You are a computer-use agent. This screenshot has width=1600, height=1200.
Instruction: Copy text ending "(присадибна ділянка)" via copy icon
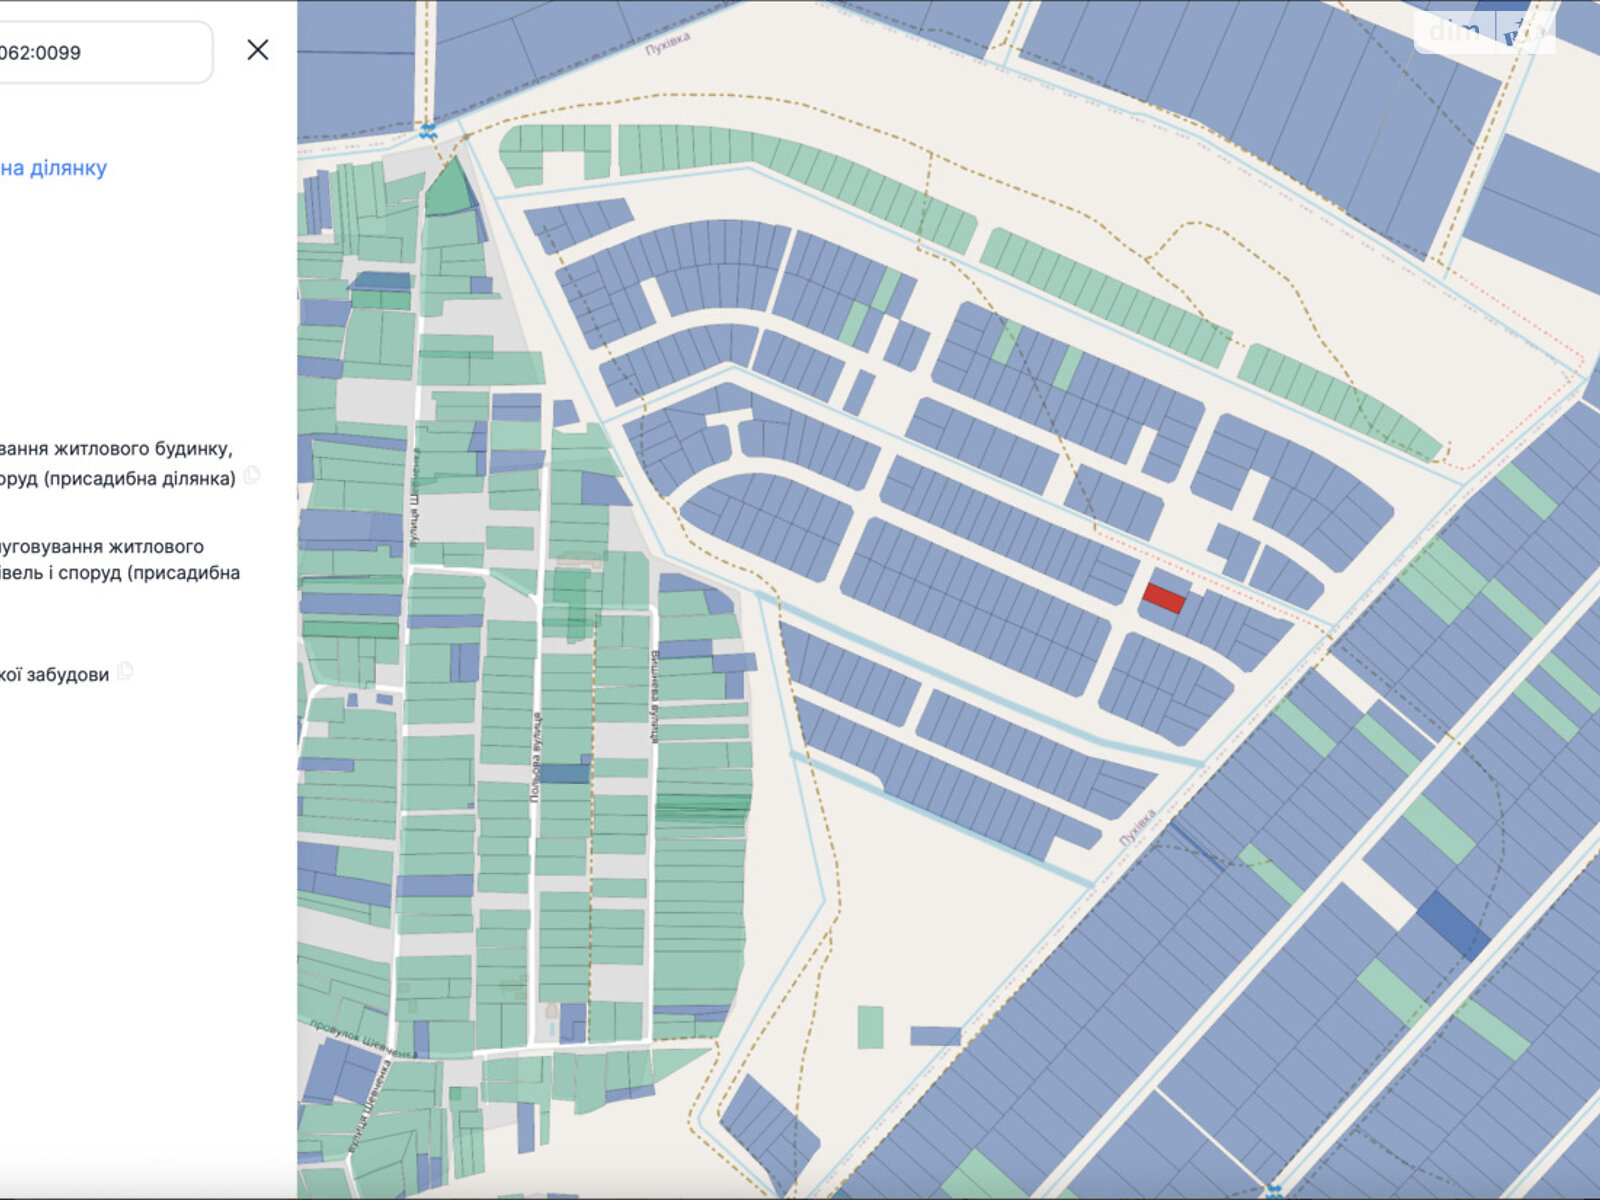[x=252, y=475]
